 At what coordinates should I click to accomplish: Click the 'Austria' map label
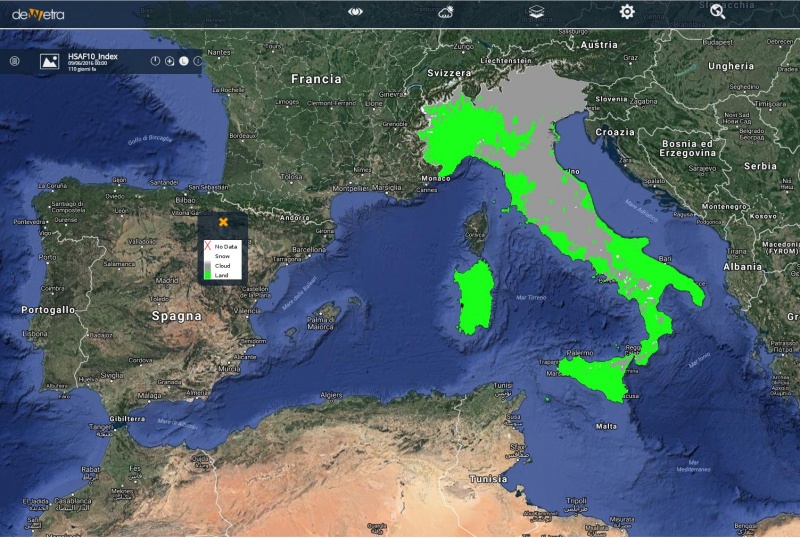(x=599, y=45)
